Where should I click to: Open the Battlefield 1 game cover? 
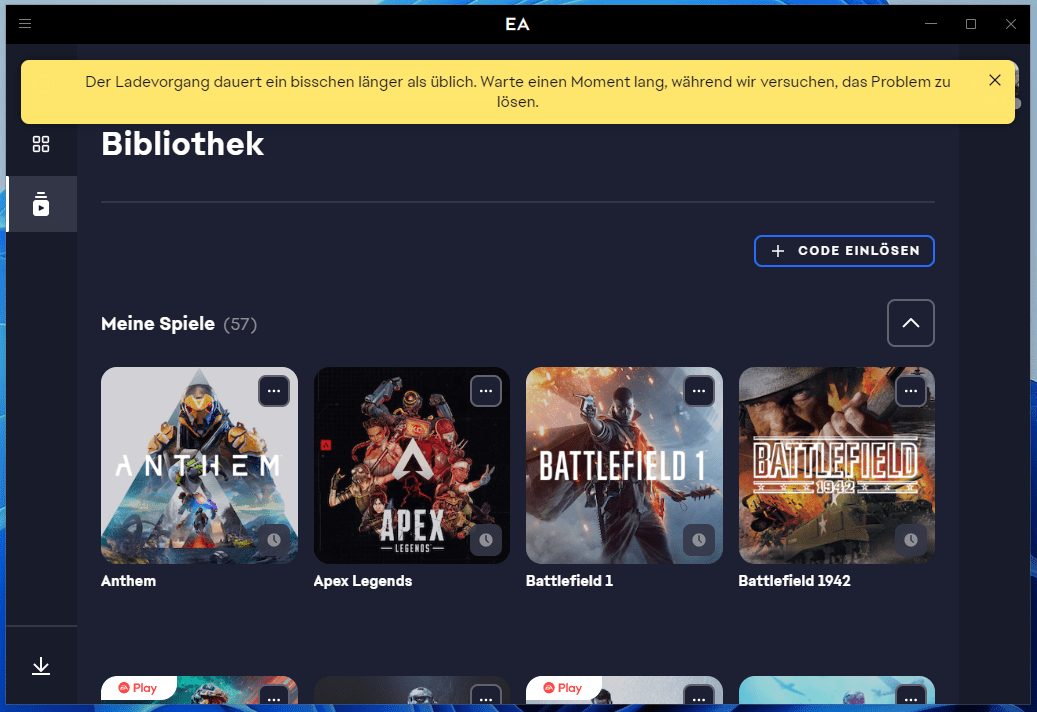click(624, 465)
